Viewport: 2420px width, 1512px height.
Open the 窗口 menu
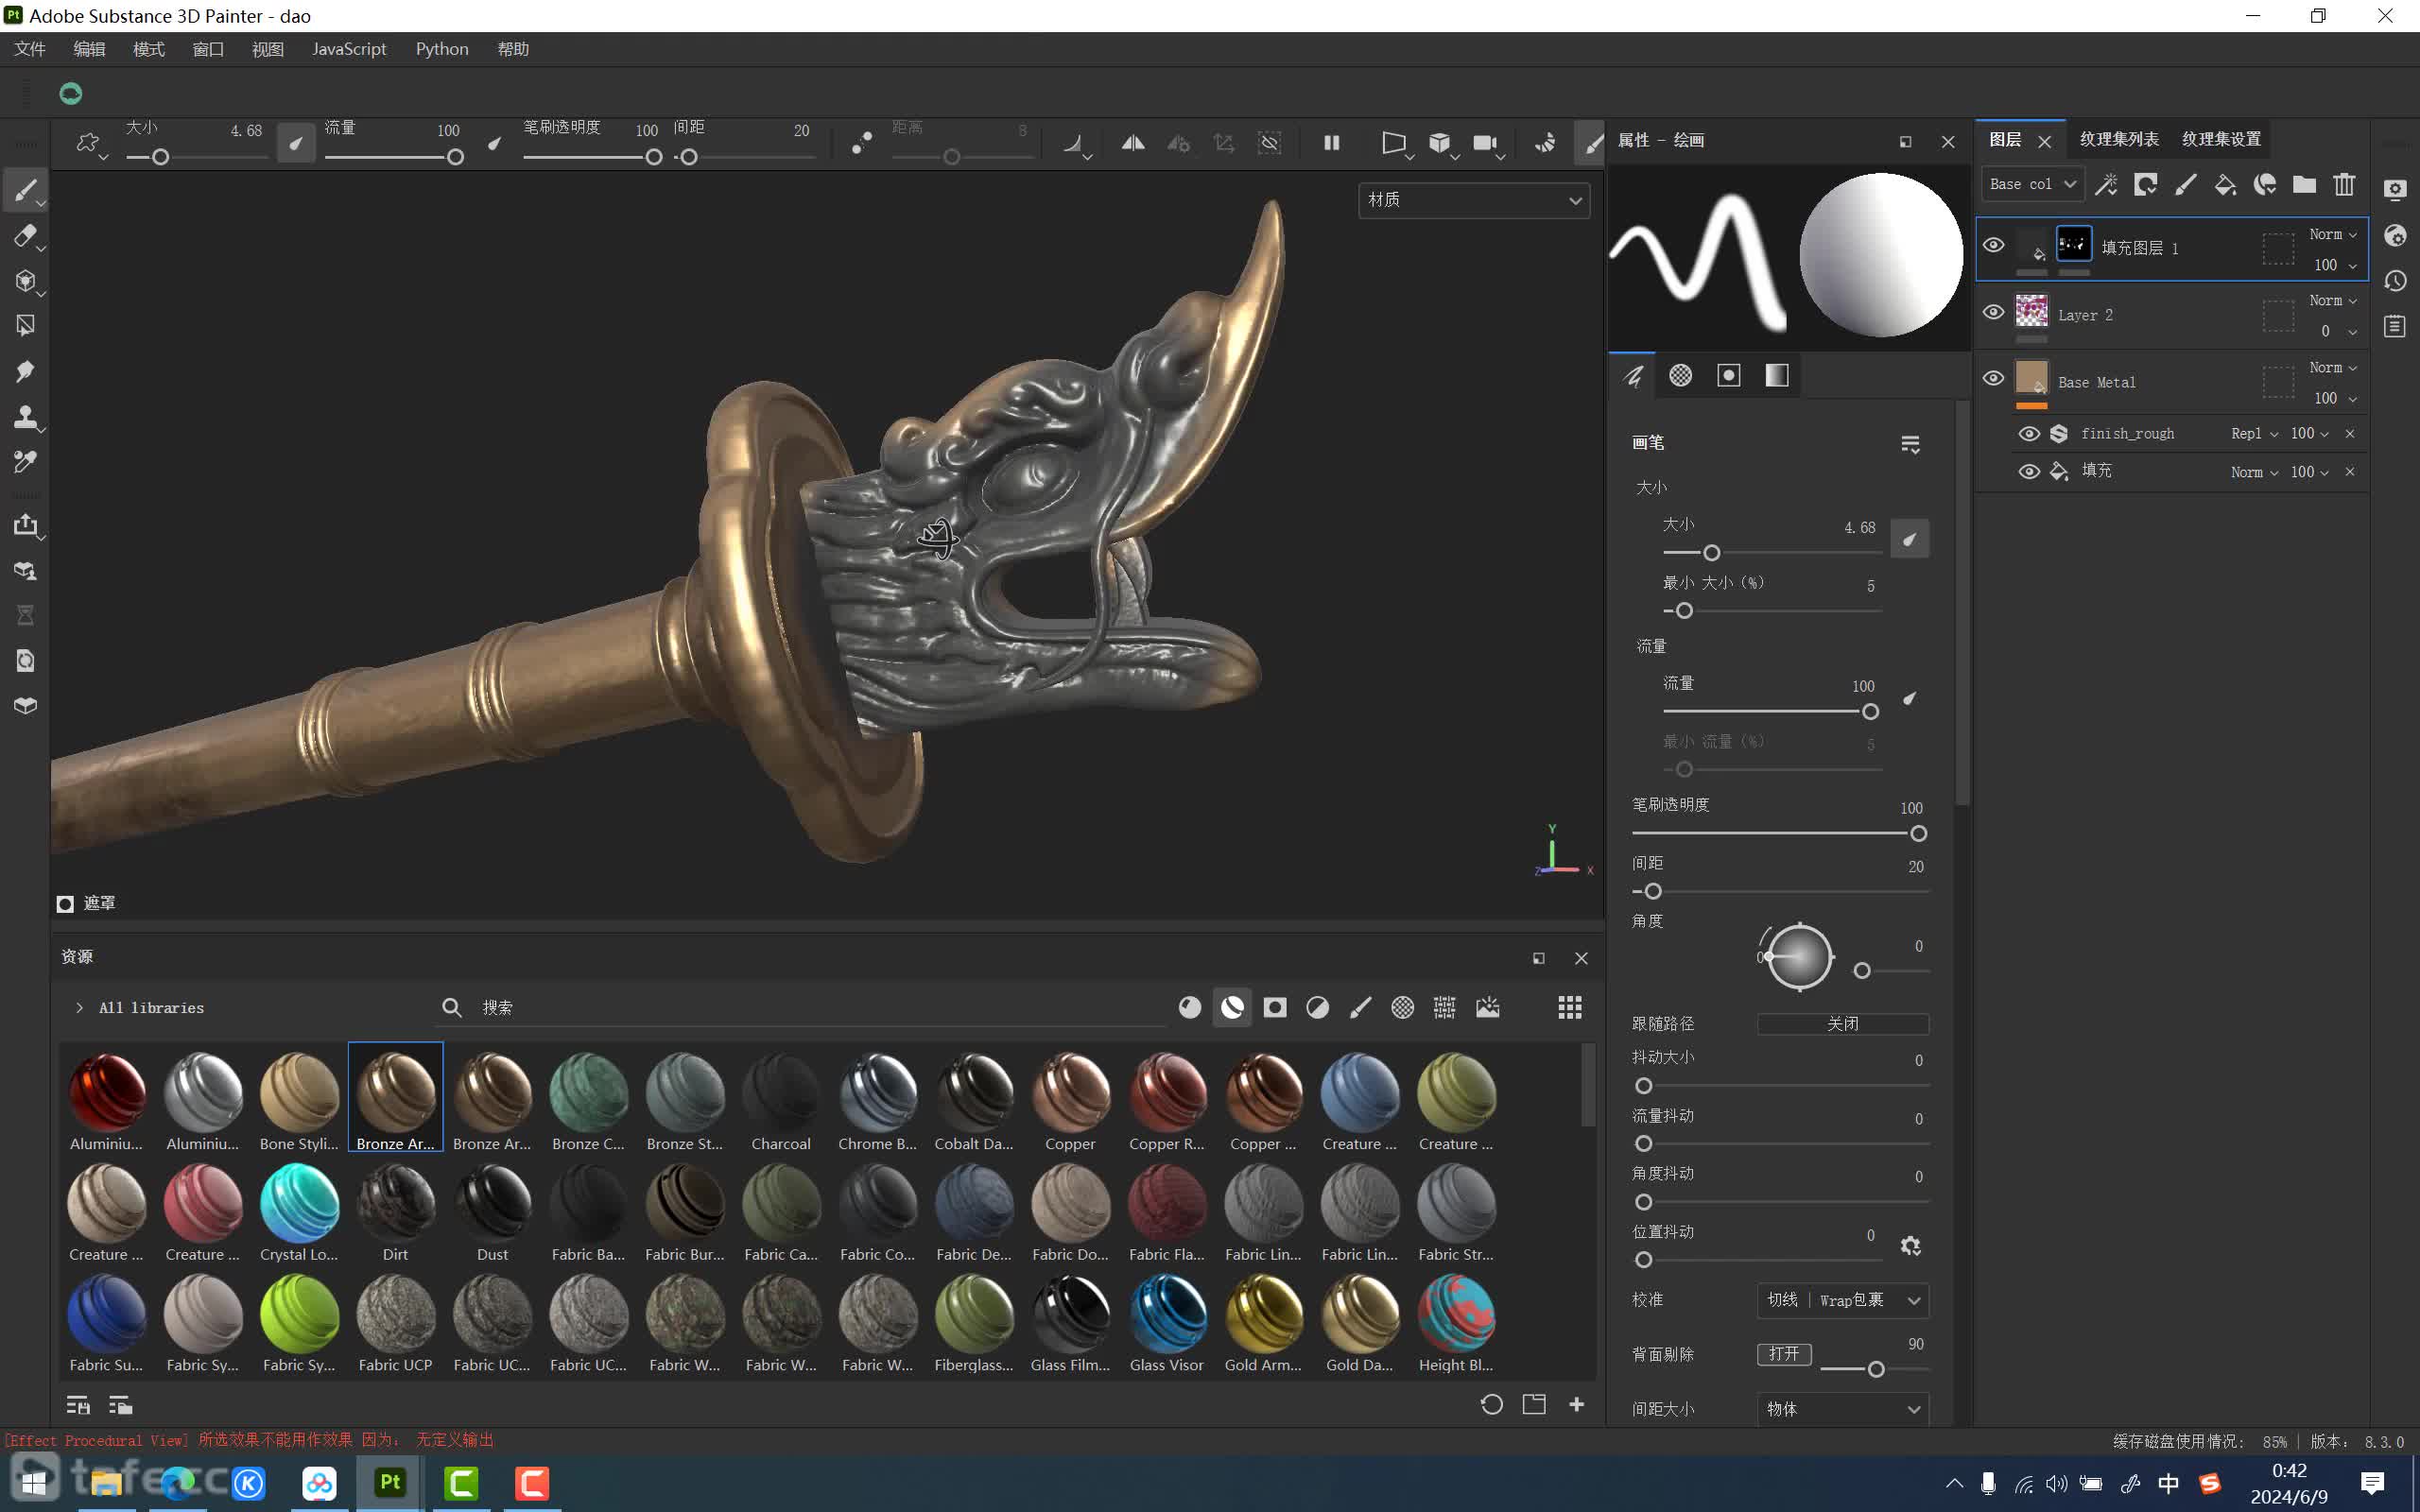point(208,49)
